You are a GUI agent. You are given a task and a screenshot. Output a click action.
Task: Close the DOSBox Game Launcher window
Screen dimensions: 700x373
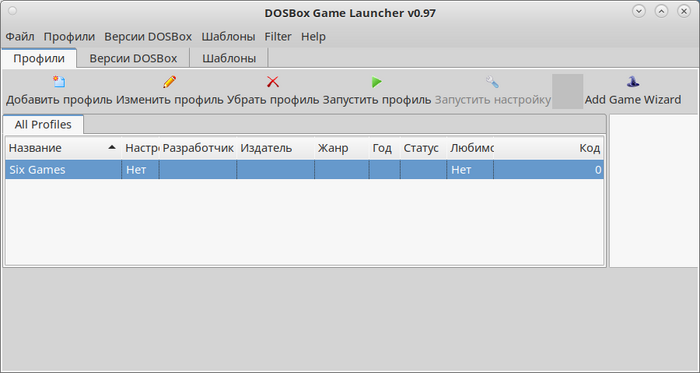(683, 11)
